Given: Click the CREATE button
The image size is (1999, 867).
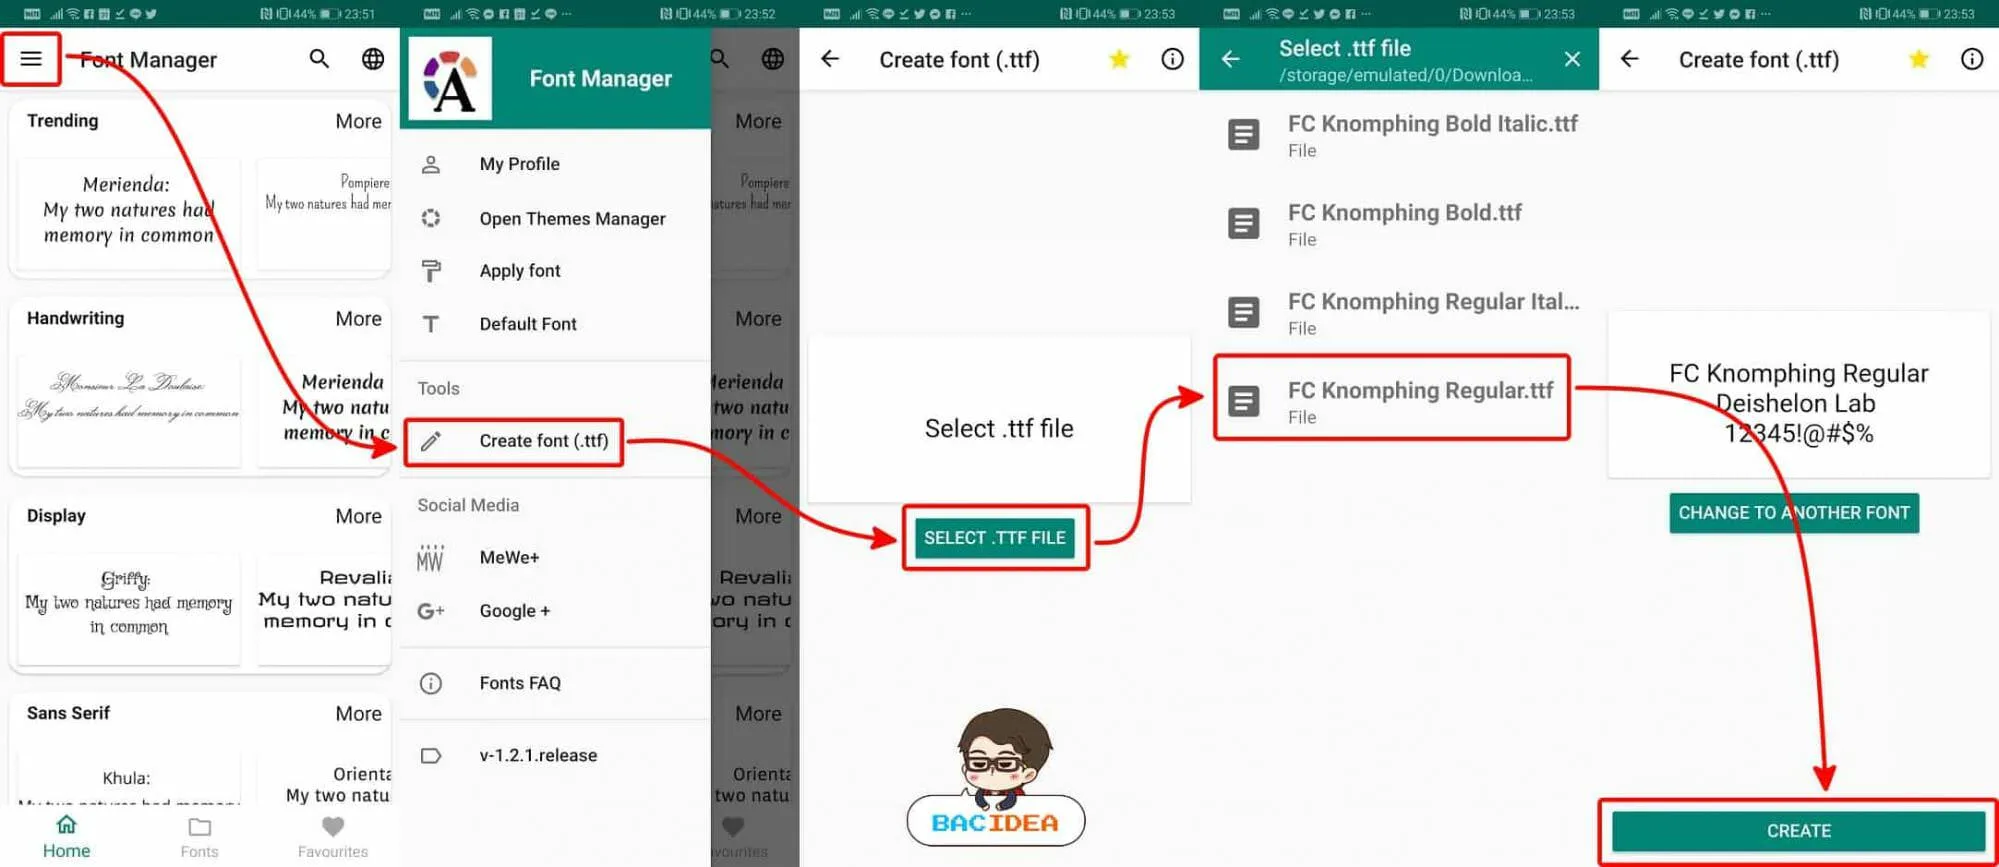Looking at the screenshot, I should [1798, 831].
